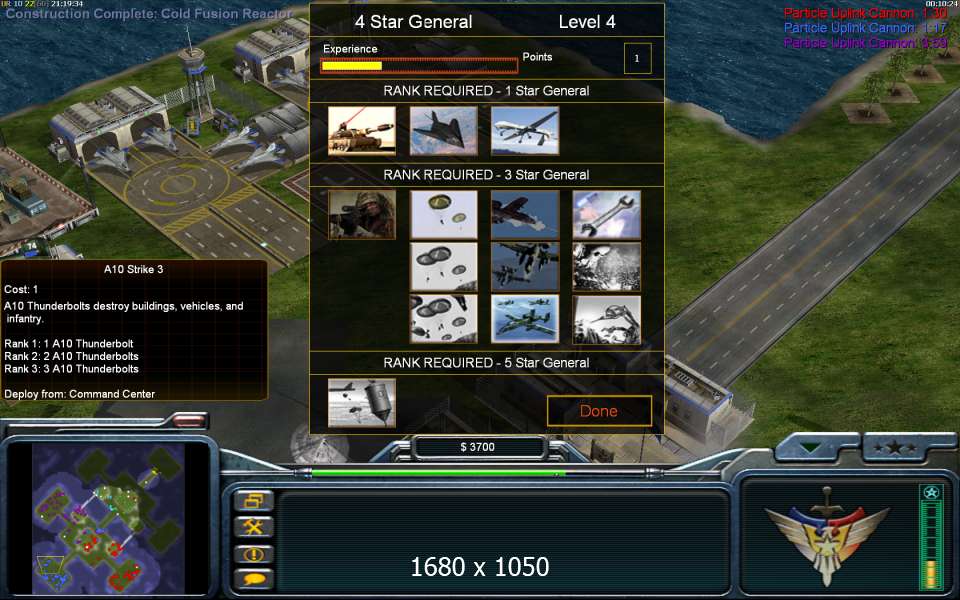The image size is (960, 600).
Task: Choose the A10 Strike 3 icon
Action: pyautogui.click(x=525, y=319)
